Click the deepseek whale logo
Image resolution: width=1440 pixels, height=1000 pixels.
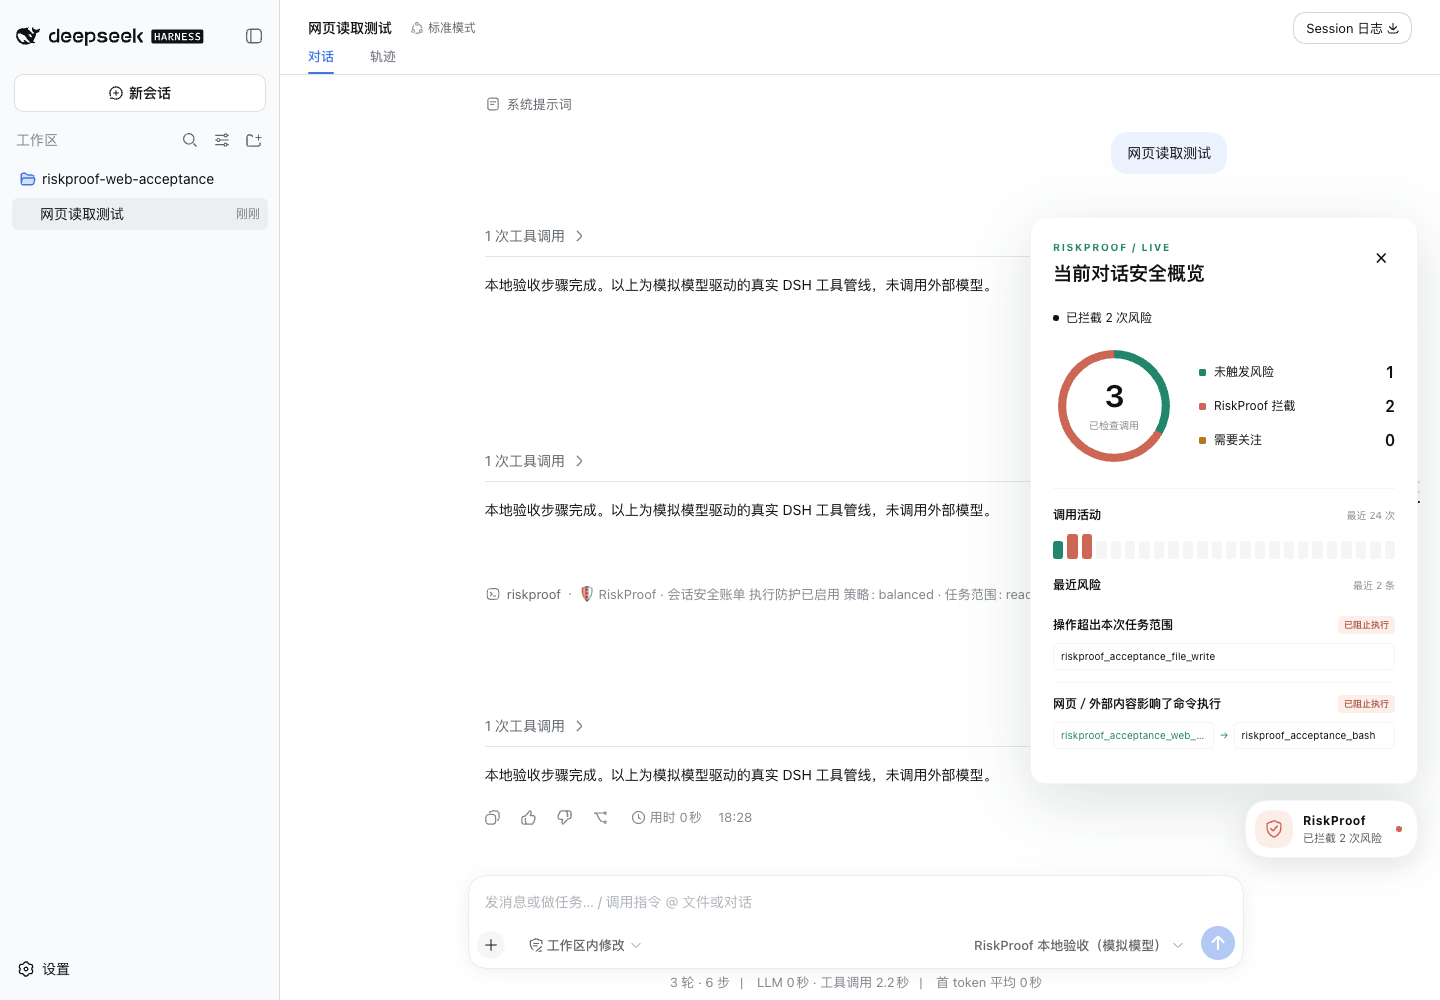[28, 36]
